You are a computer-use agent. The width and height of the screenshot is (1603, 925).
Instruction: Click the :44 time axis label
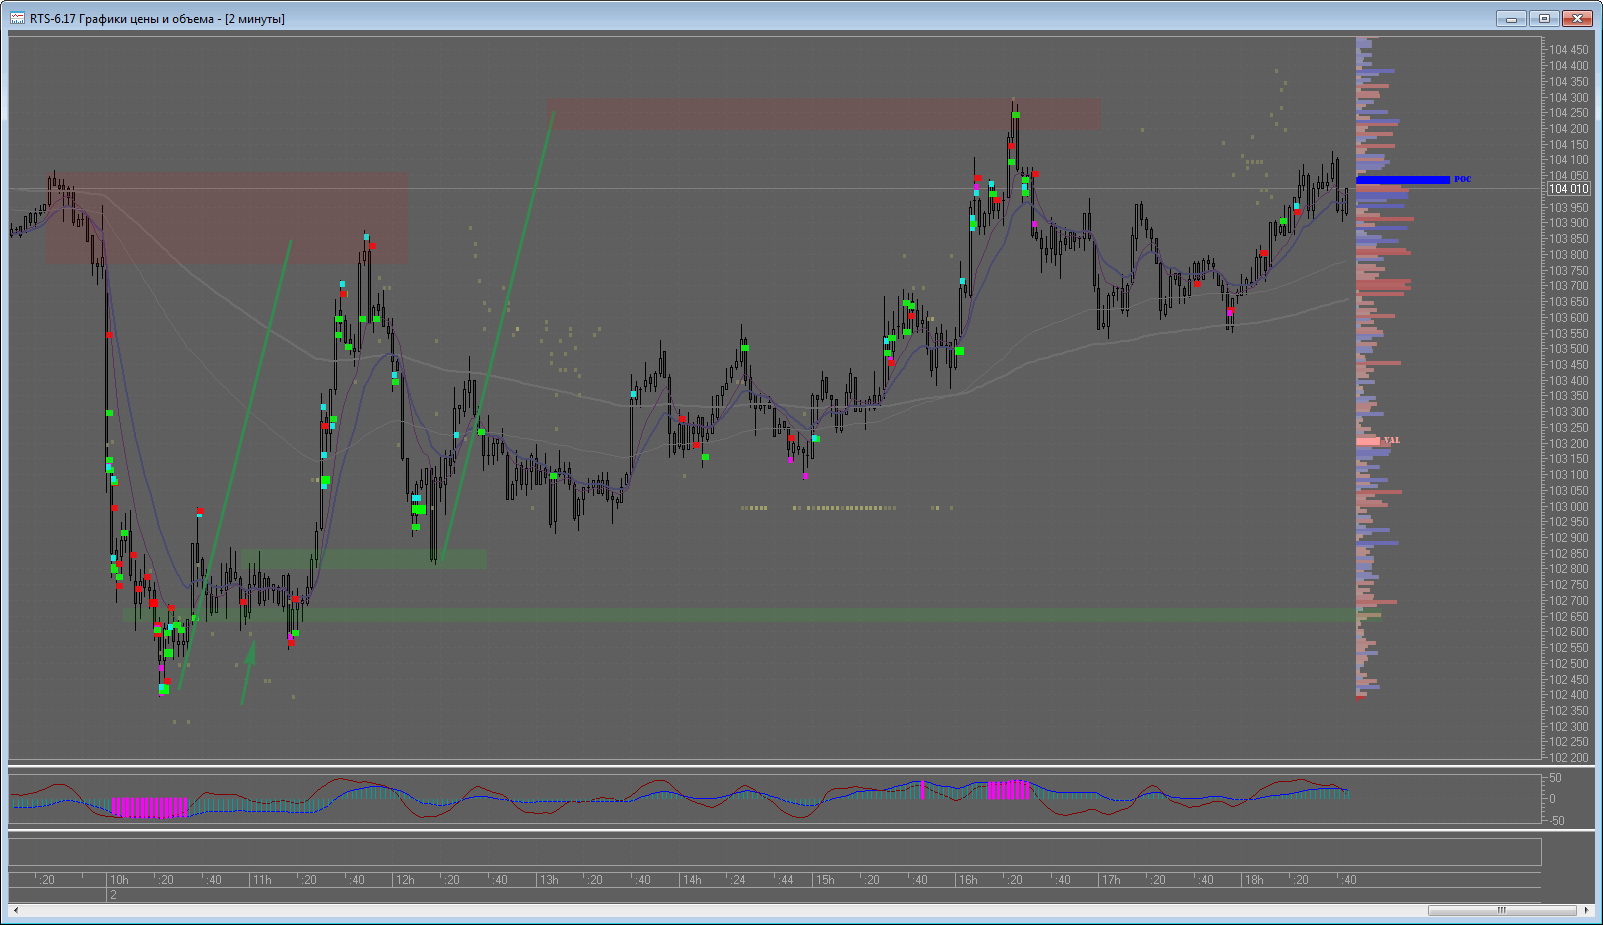click(x=786, y=880)
